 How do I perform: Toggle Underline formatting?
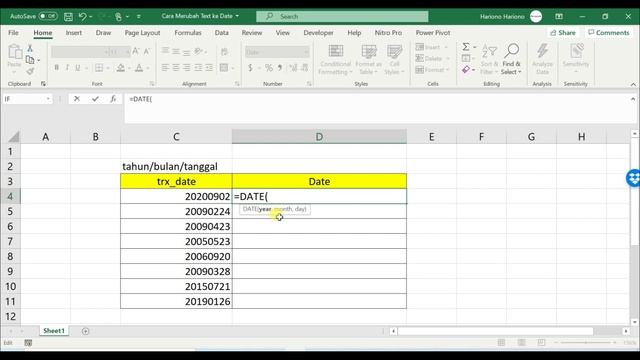(77, 68)
